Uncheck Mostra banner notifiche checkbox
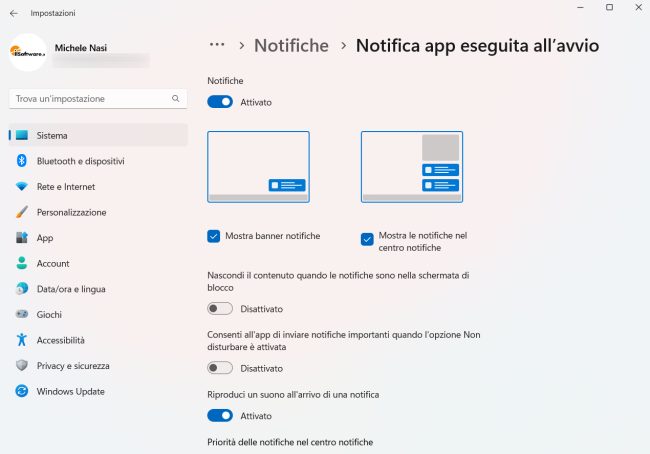The height and width of the screenshot is (454, 650). point(214,236)
